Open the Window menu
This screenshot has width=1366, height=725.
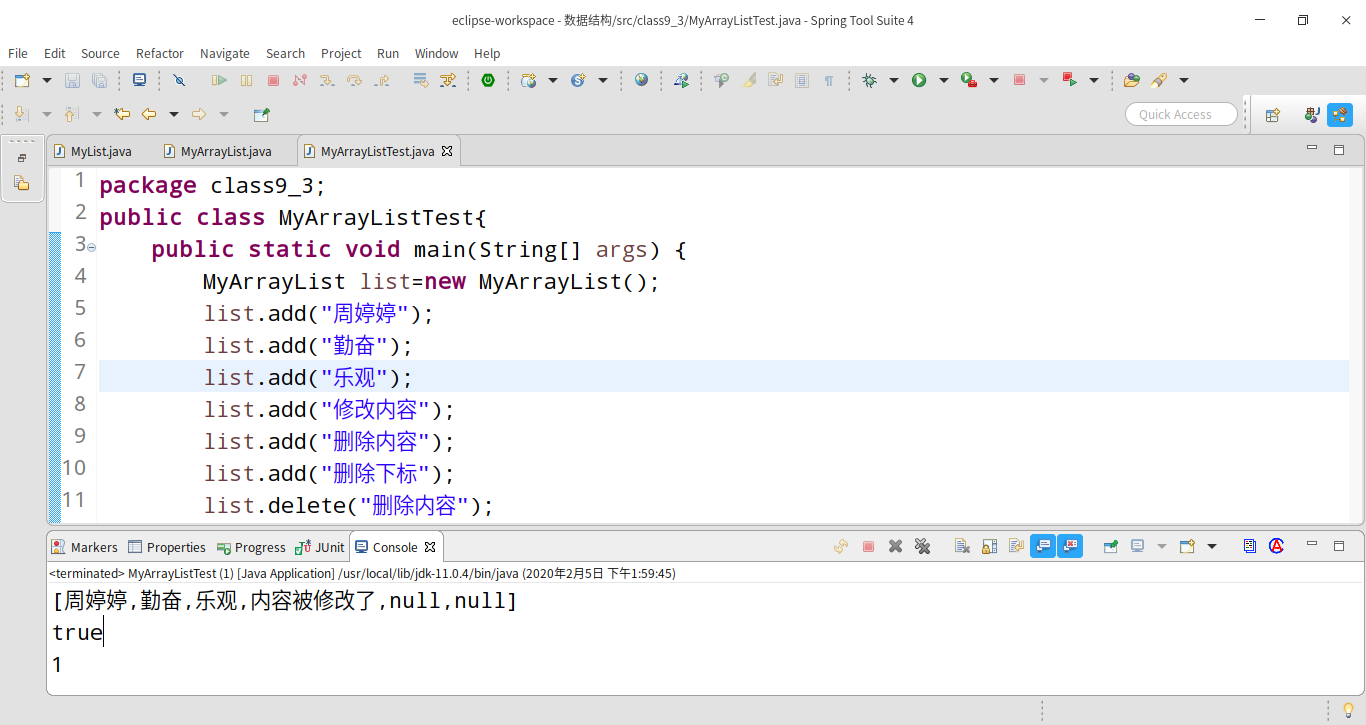(436, 53)
